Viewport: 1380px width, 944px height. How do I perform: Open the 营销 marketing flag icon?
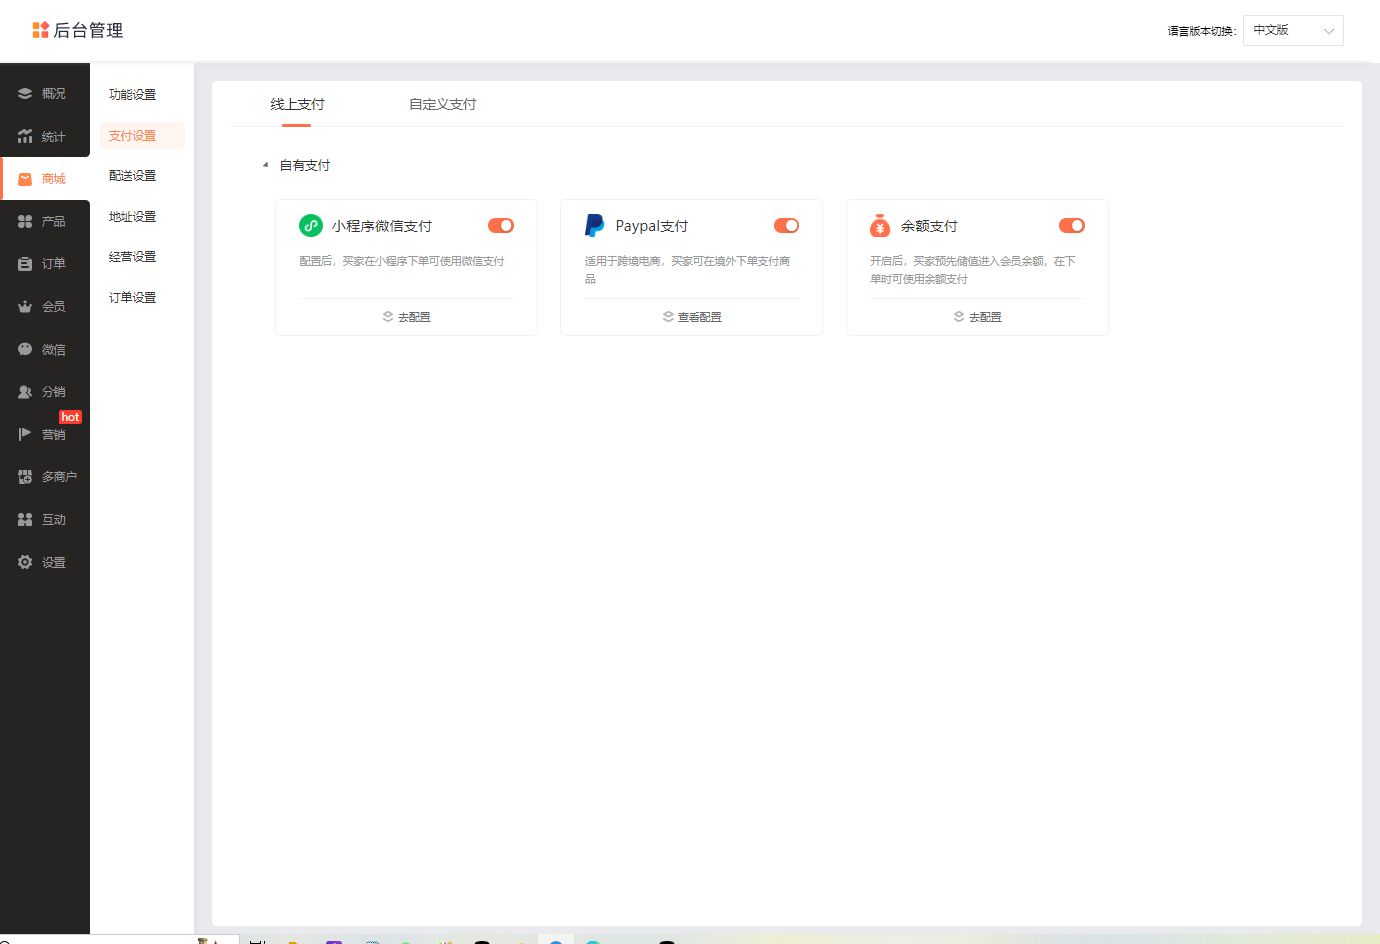point(25,434)
